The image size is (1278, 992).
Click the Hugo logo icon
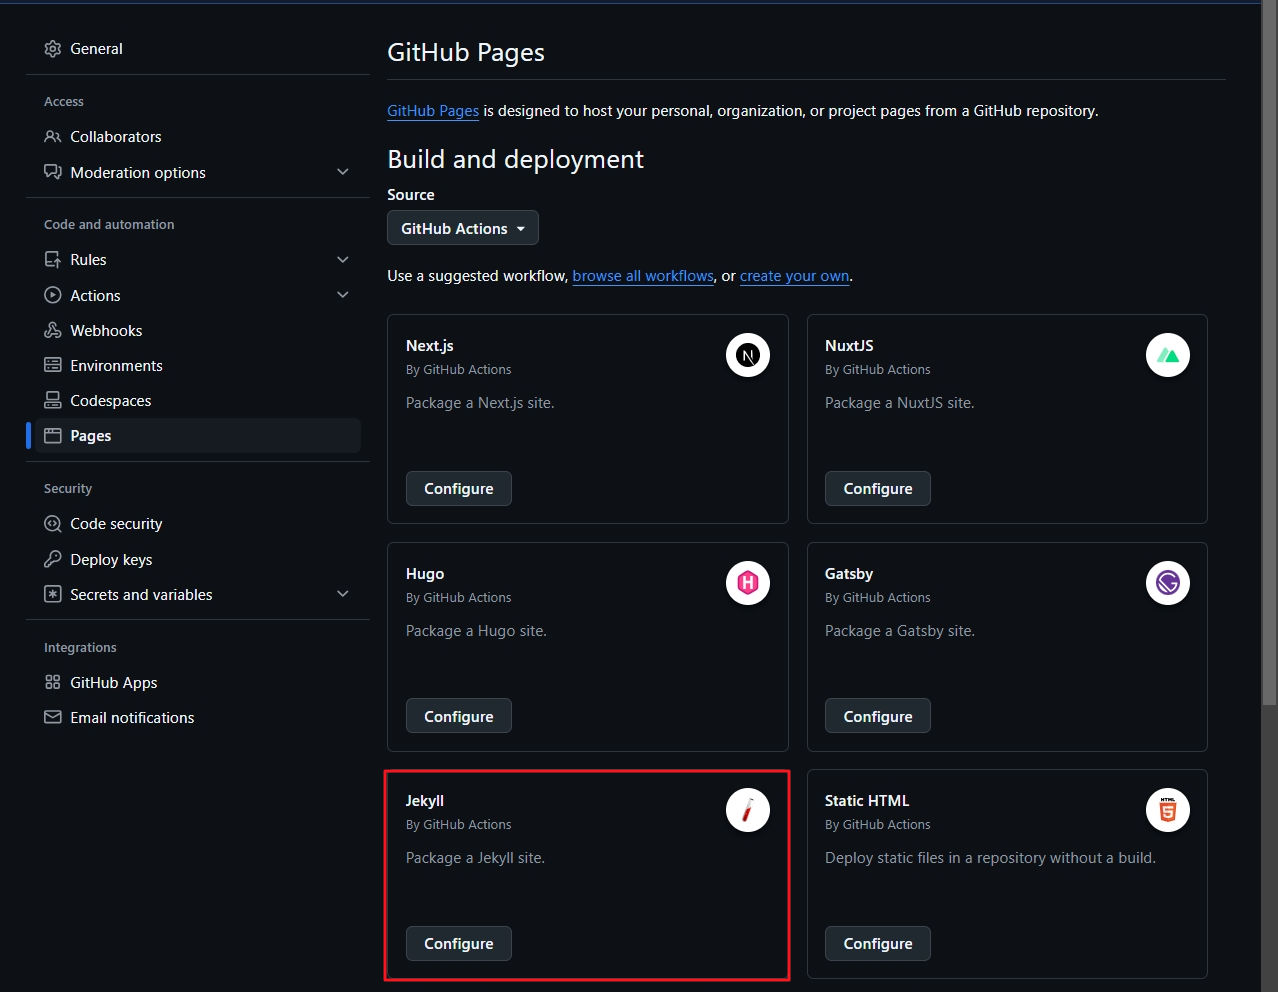click(748, 583)
